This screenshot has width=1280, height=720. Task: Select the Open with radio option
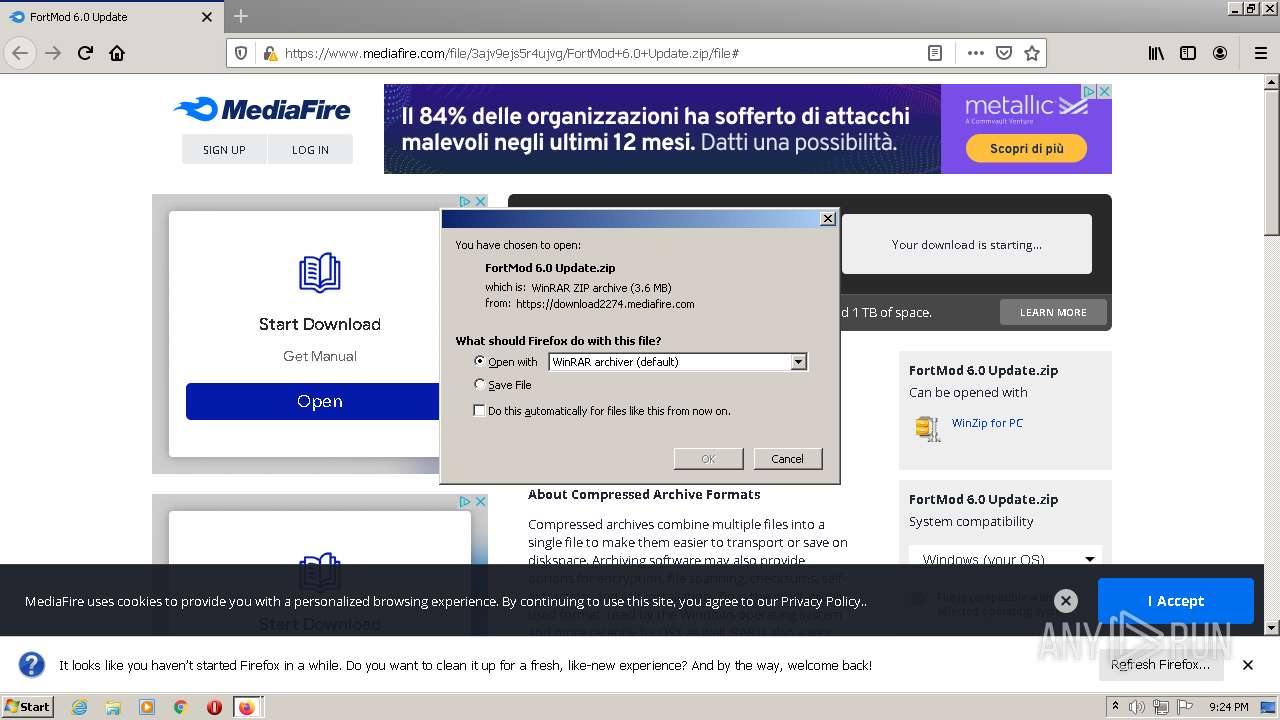point(480,362)
